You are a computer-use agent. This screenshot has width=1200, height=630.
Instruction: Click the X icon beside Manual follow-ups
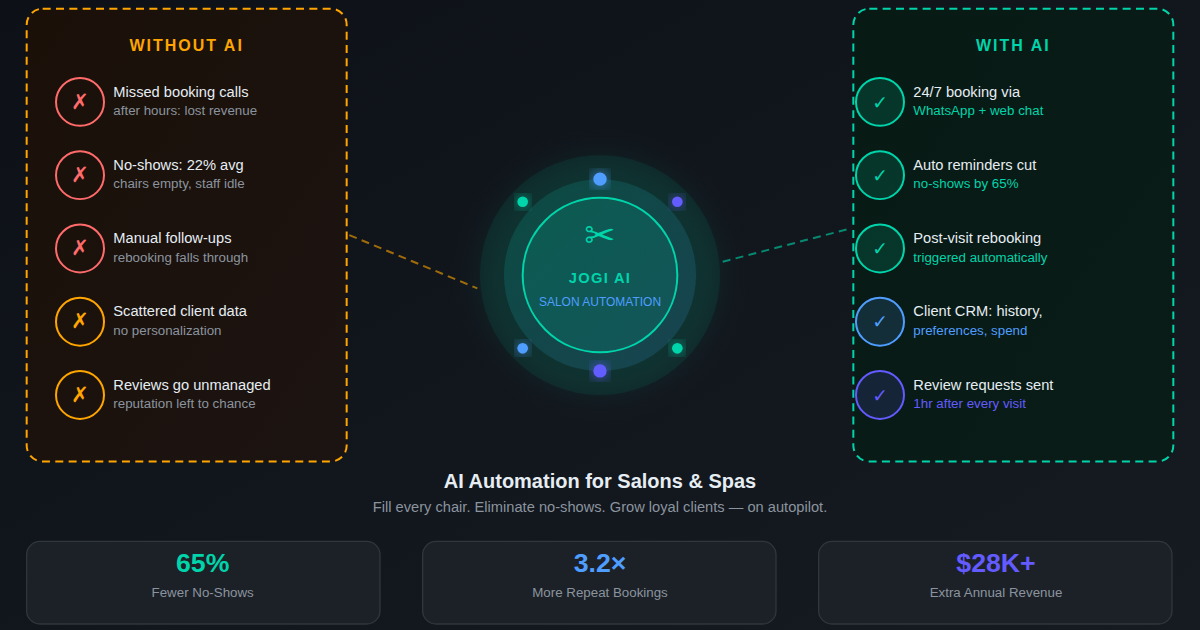coord(80,248)
